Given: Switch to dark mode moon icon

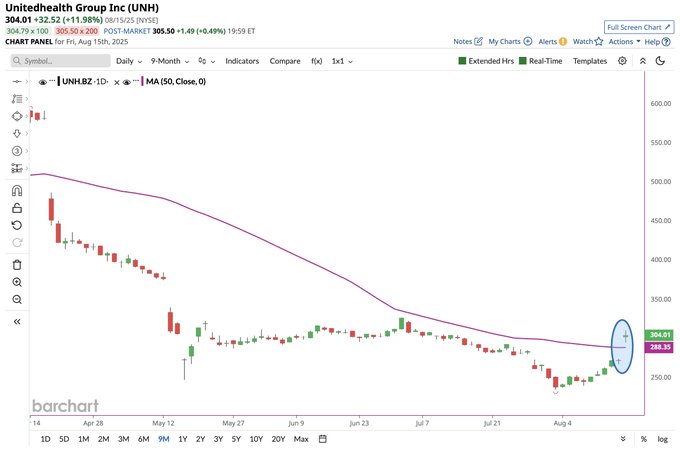Looking at the screenshot, I should click(660, 61).
